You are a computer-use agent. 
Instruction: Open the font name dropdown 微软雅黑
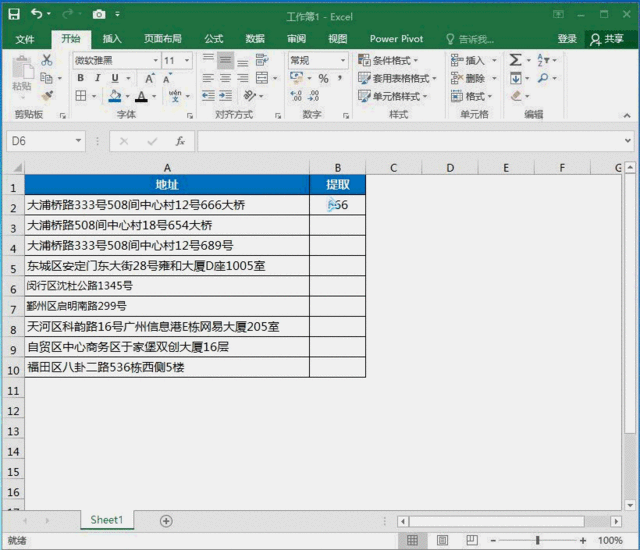(x=156, y=60)
